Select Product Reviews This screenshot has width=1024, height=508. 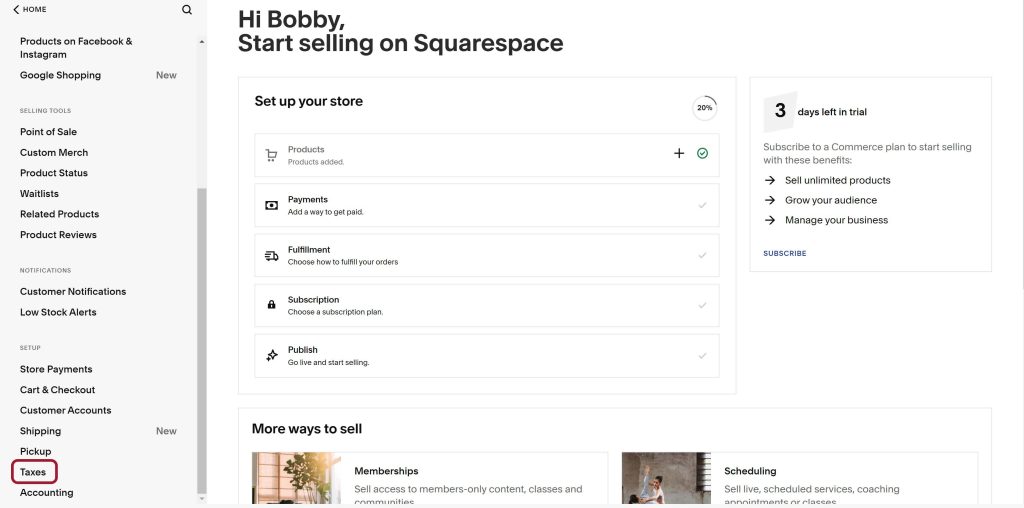tap(58, 235)
